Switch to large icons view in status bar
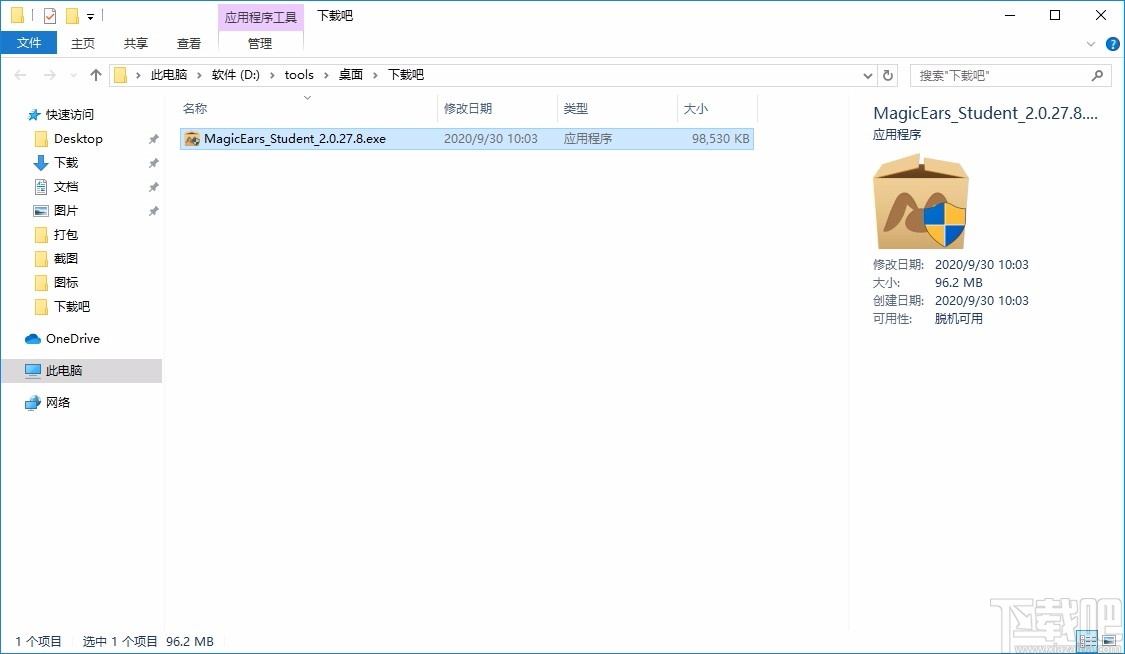 click(x=1109, y=640)
